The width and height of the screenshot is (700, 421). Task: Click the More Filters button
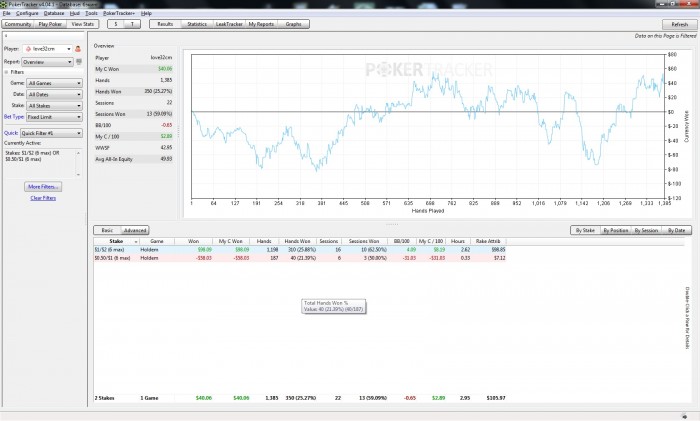click(43, 187)
